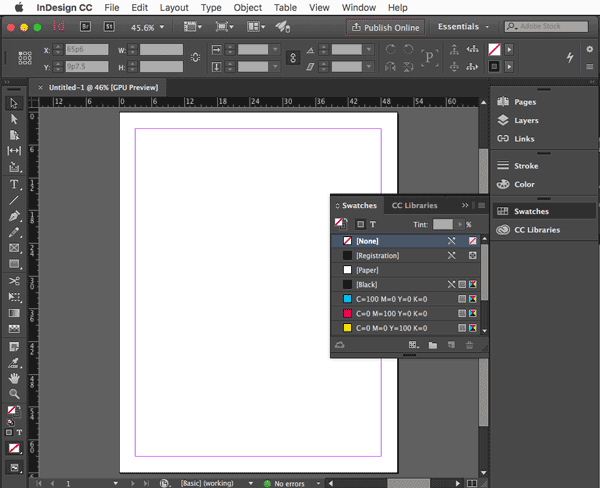Open the screen mode dropdown
The image size is (600, 488).
[224, 27]
